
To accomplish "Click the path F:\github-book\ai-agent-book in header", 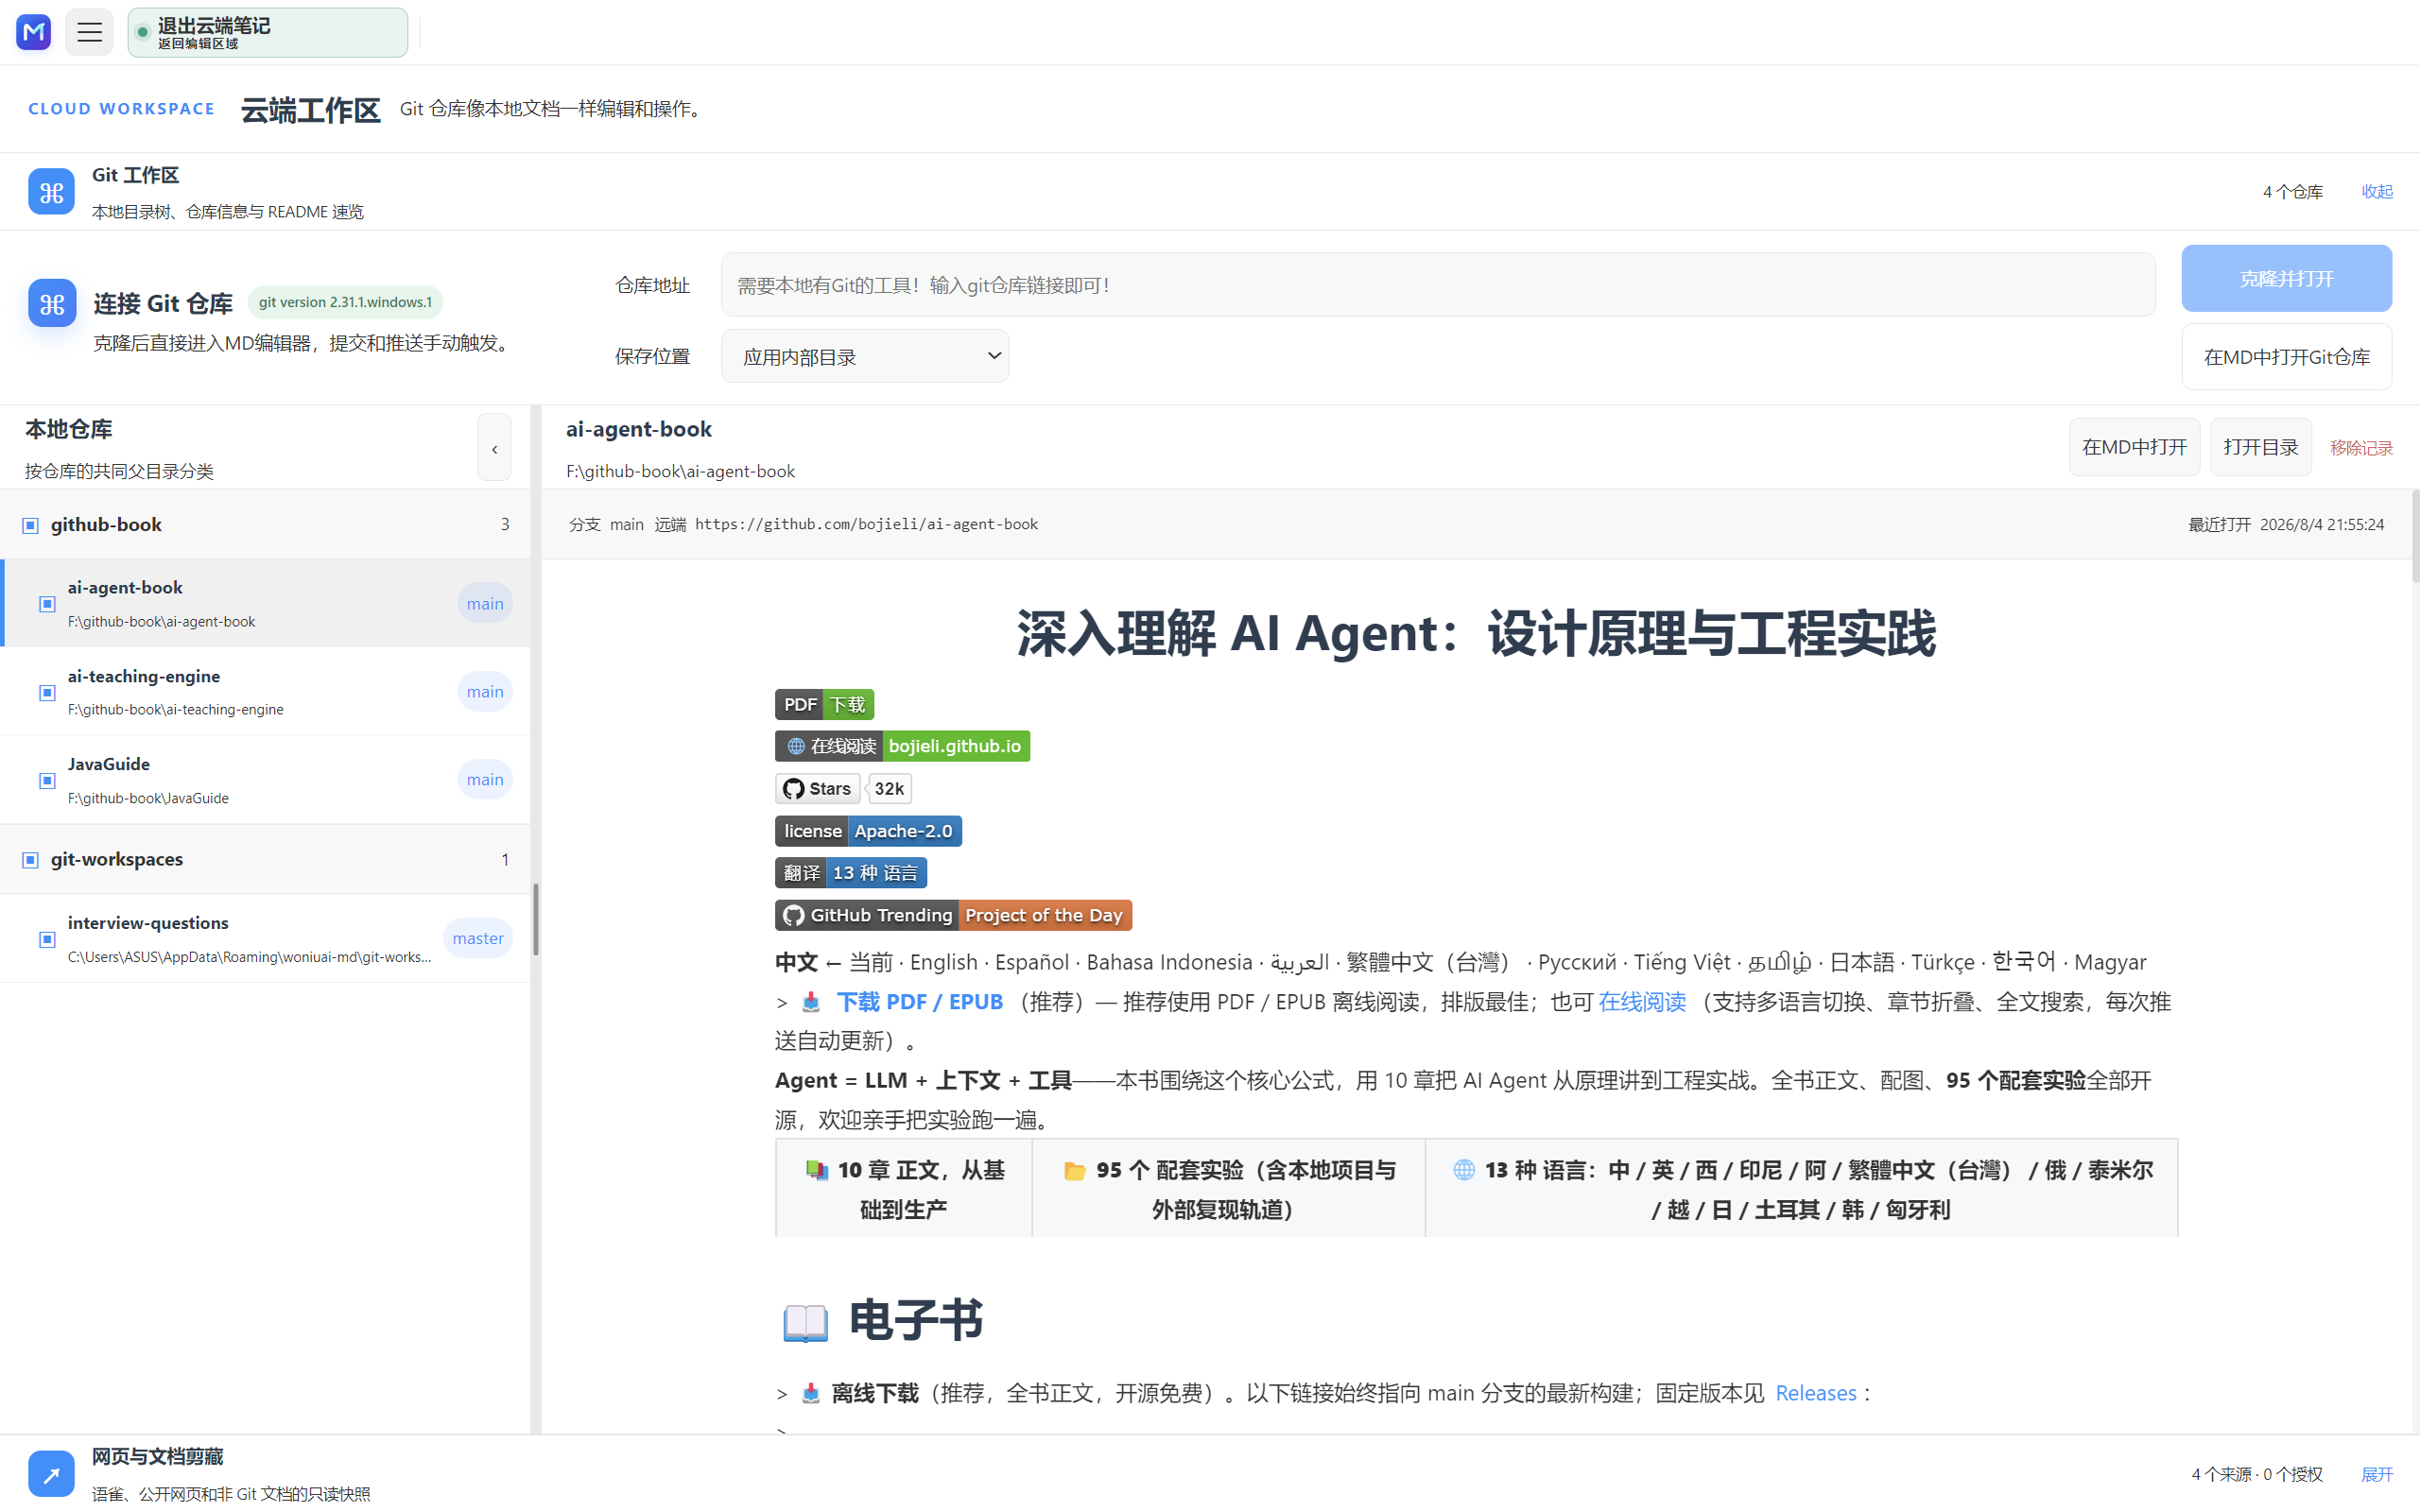I will click(680, 471).
